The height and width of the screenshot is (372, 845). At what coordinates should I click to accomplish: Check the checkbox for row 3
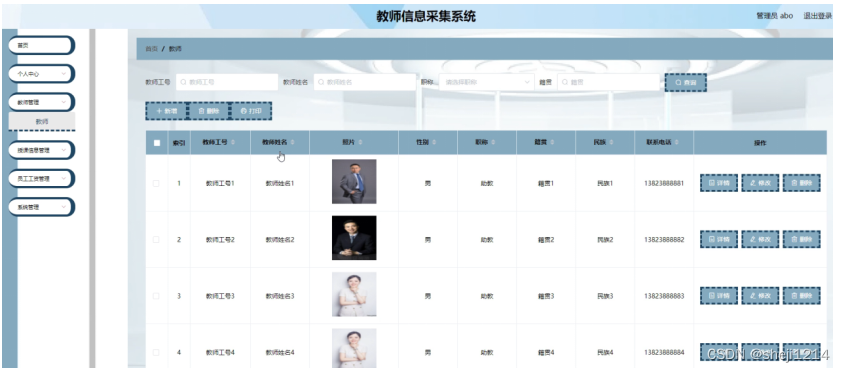pyautogui.click(x=156, y=296)
